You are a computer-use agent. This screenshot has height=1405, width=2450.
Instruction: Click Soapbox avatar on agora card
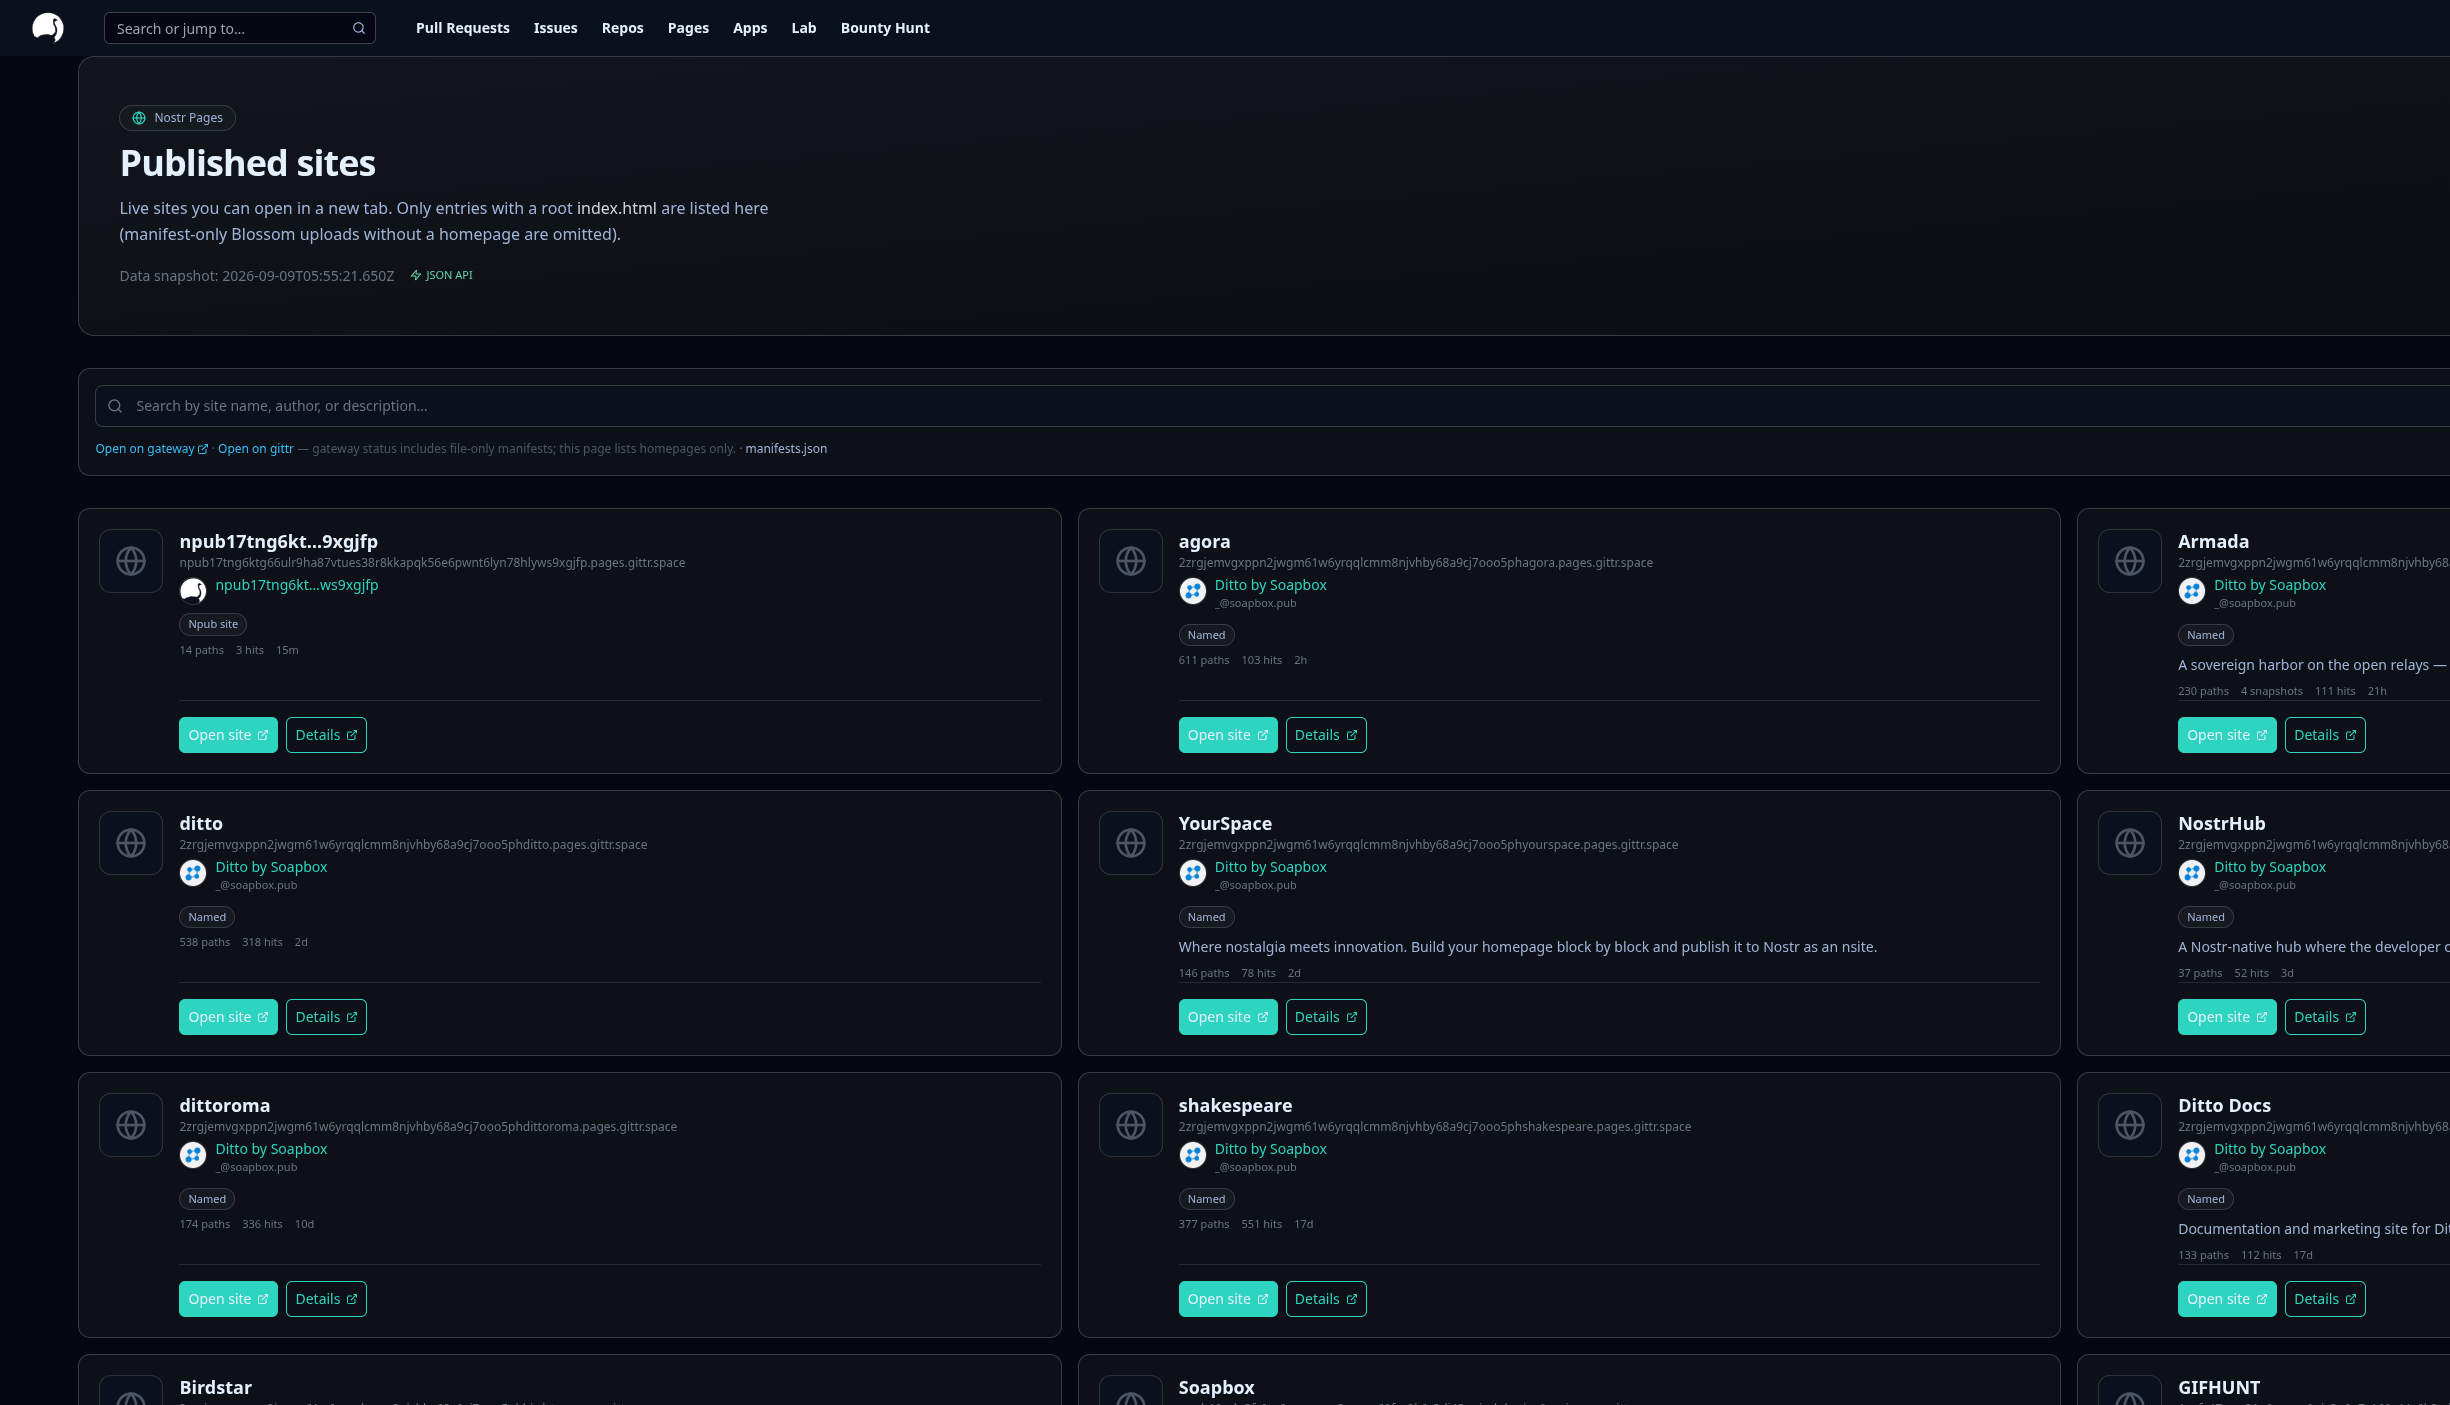click(1192, 591)
